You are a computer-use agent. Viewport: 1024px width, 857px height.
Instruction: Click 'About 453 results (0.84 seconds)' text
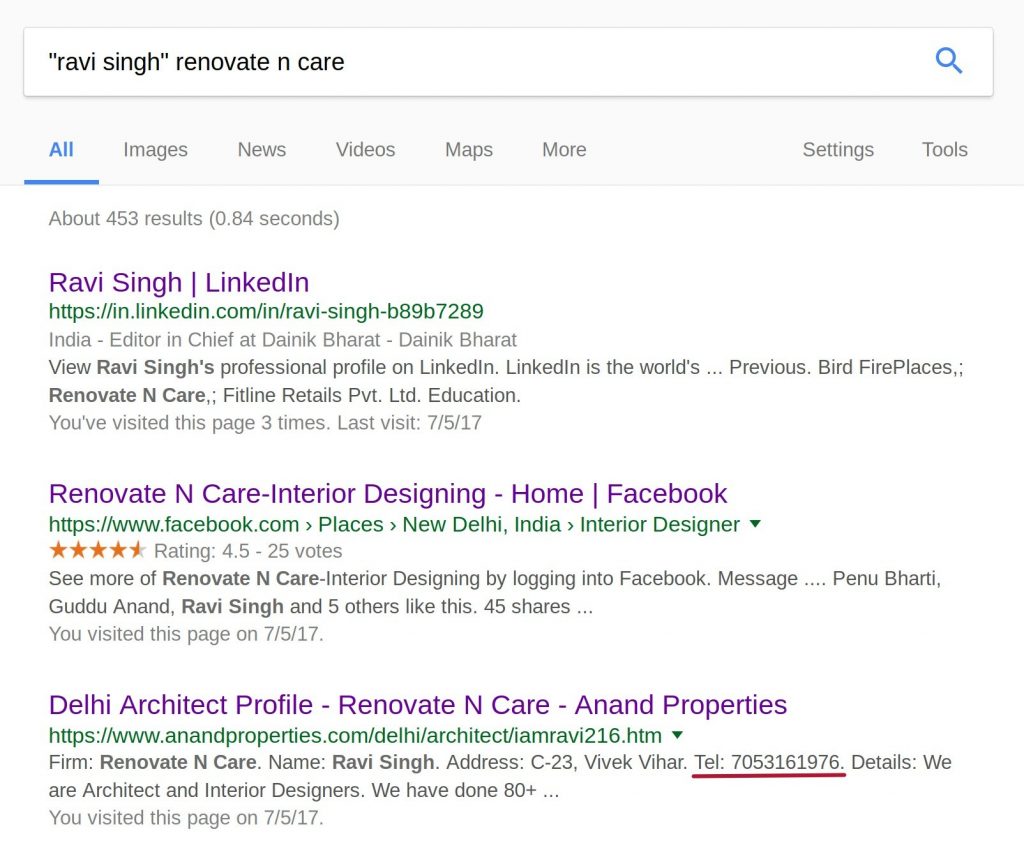point(194,218)
